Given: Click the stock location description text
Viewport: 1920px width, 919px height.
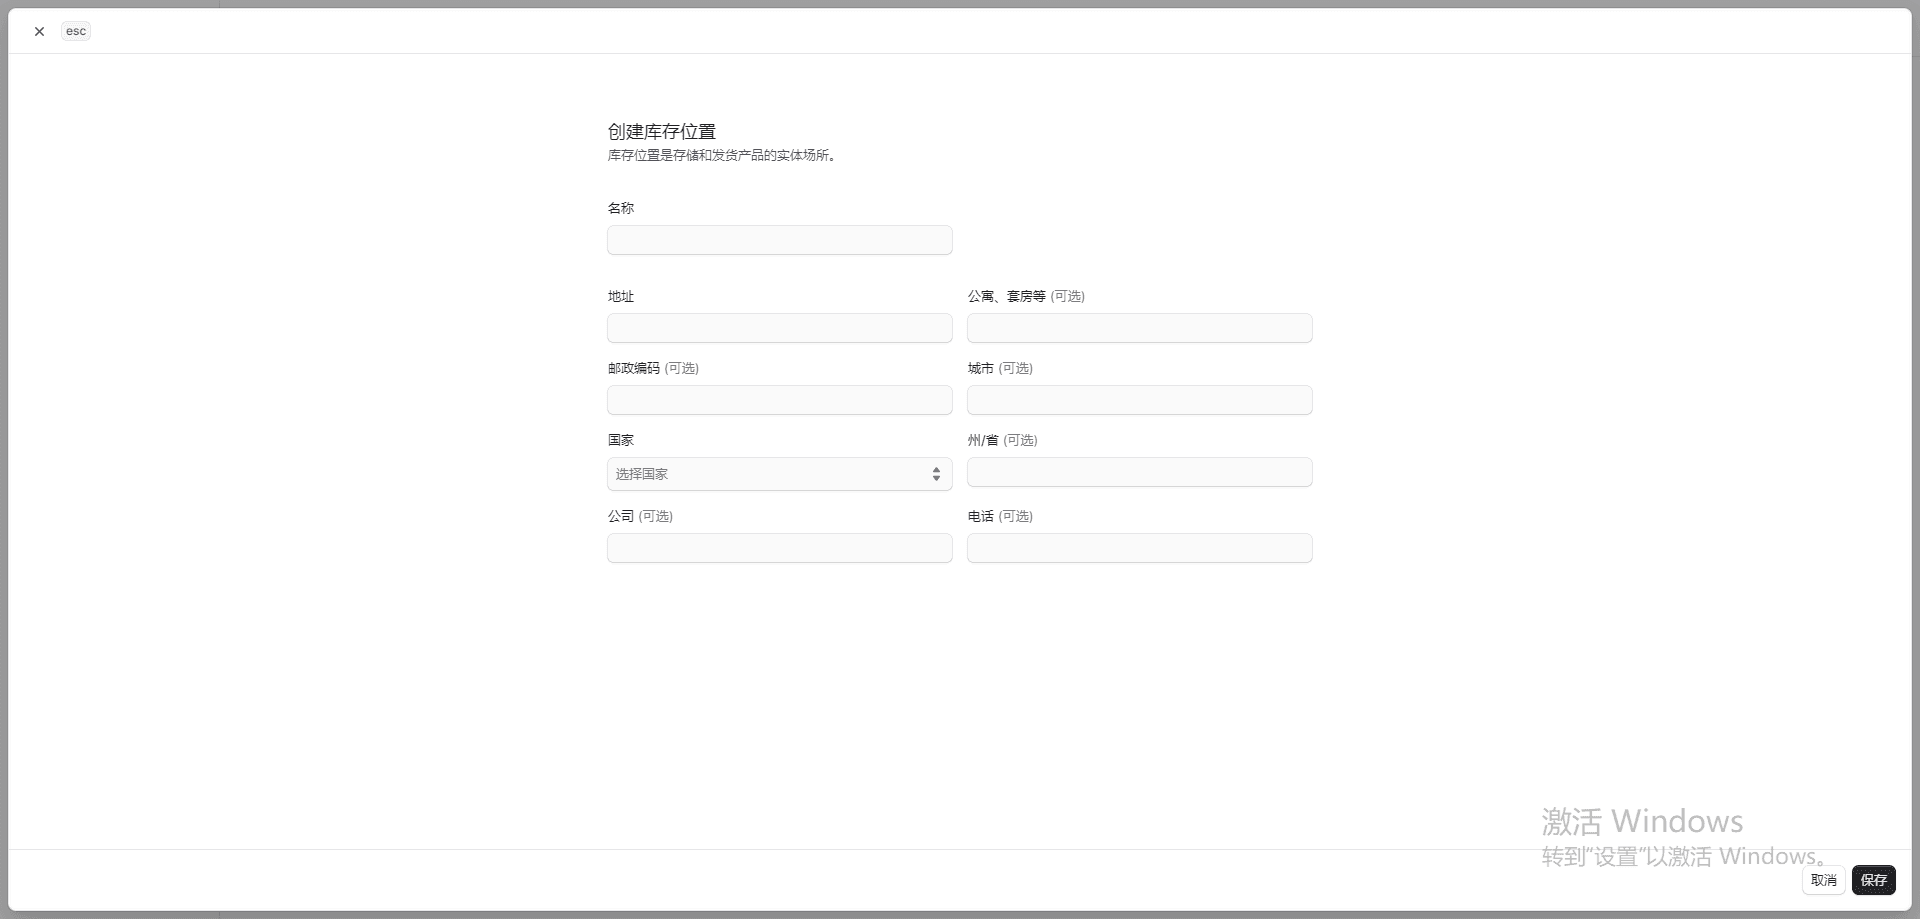Looking at the screenshot, I should pos(721,156).
